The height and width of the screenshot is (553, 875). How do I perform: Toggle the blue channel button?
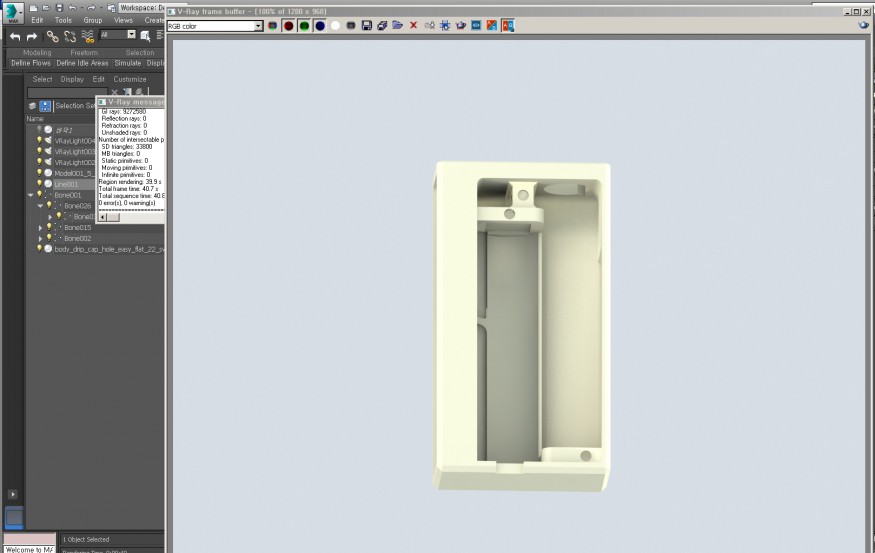click(320, 25)
